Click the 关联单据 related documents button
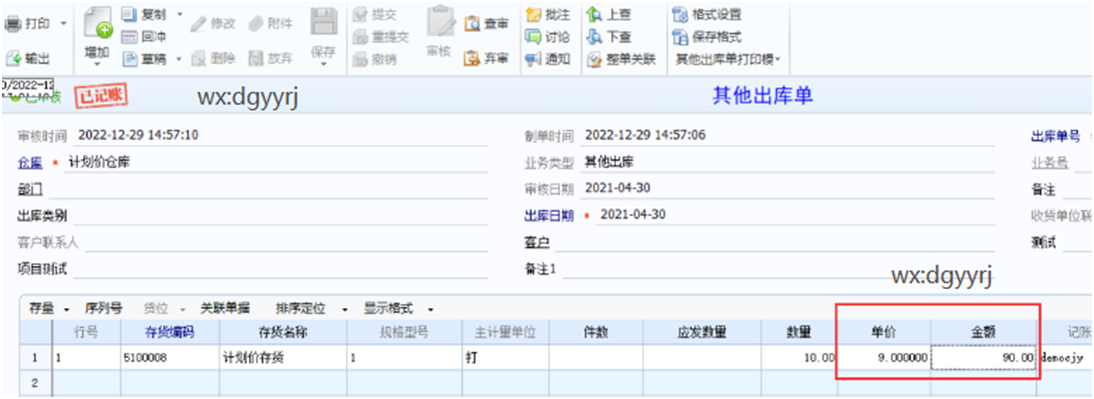 tap(225, 308)
